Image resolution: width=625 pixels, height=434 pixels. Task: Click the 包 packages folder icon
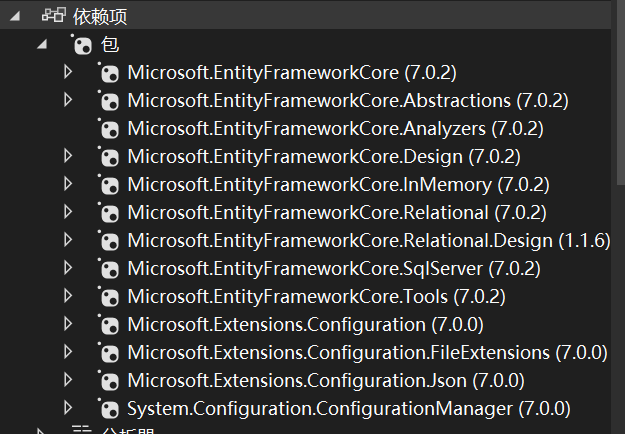coord(83,45)
